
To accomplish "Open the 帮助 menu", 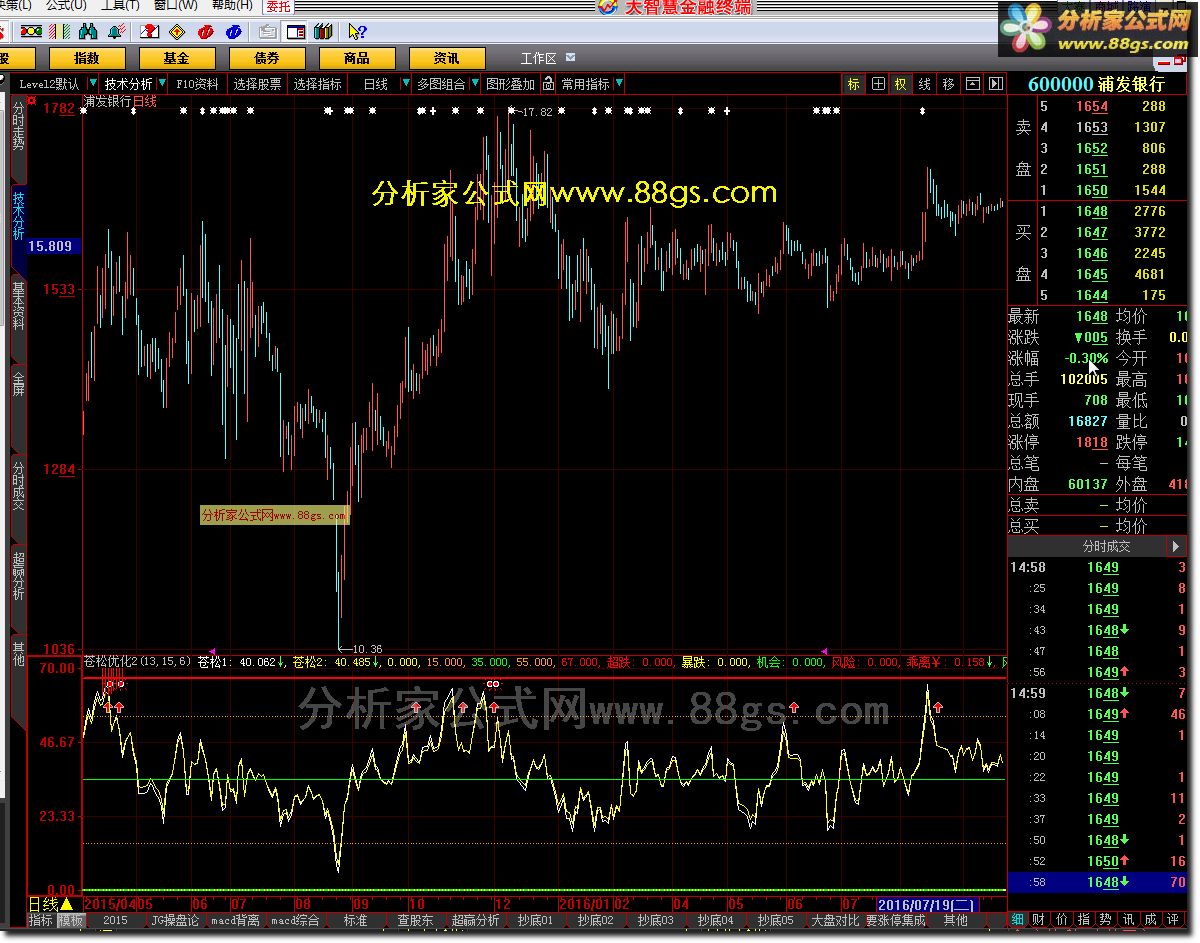I will click(x=232, y=5).
